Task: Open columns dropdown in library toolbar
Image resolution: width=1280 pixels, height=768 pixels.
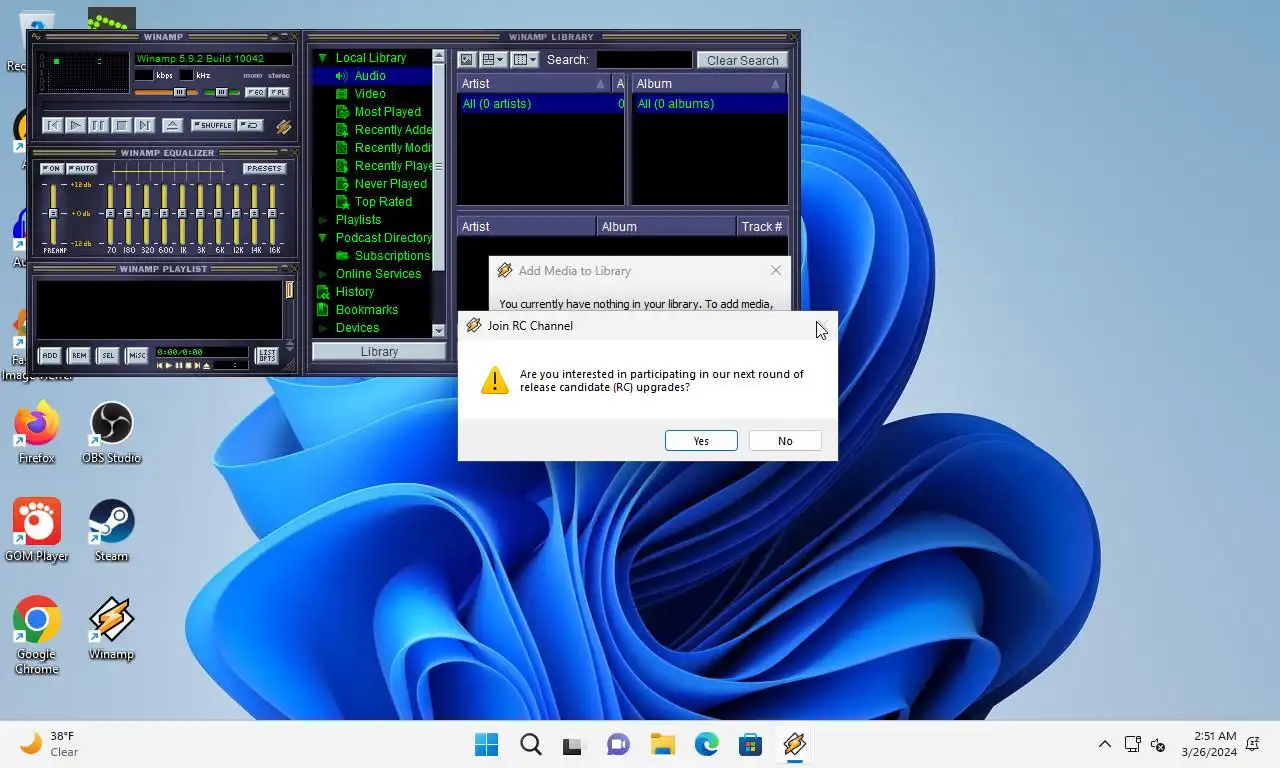Action: (525, 60)
